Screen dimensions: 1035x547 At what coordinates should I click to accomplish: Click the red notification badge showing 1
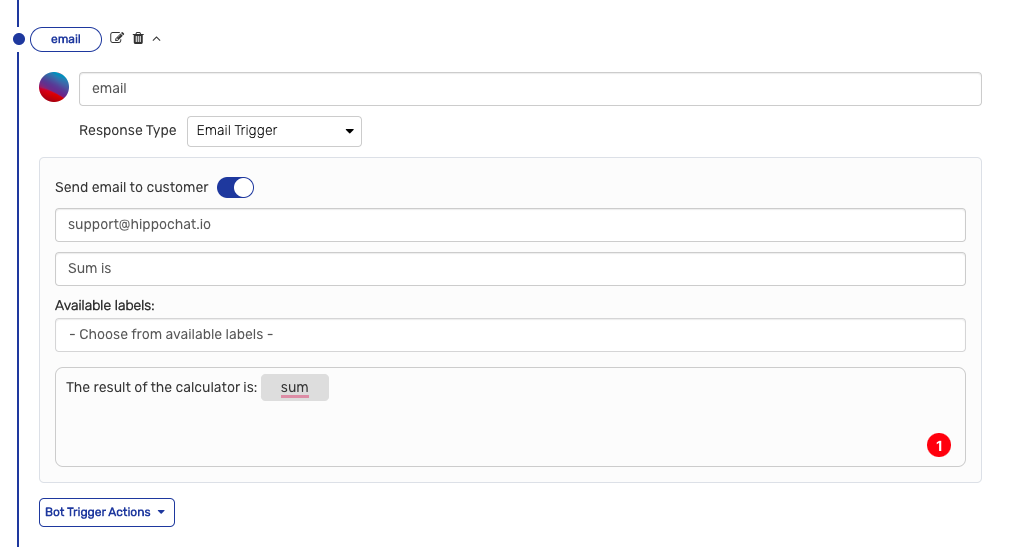(938, 445)
